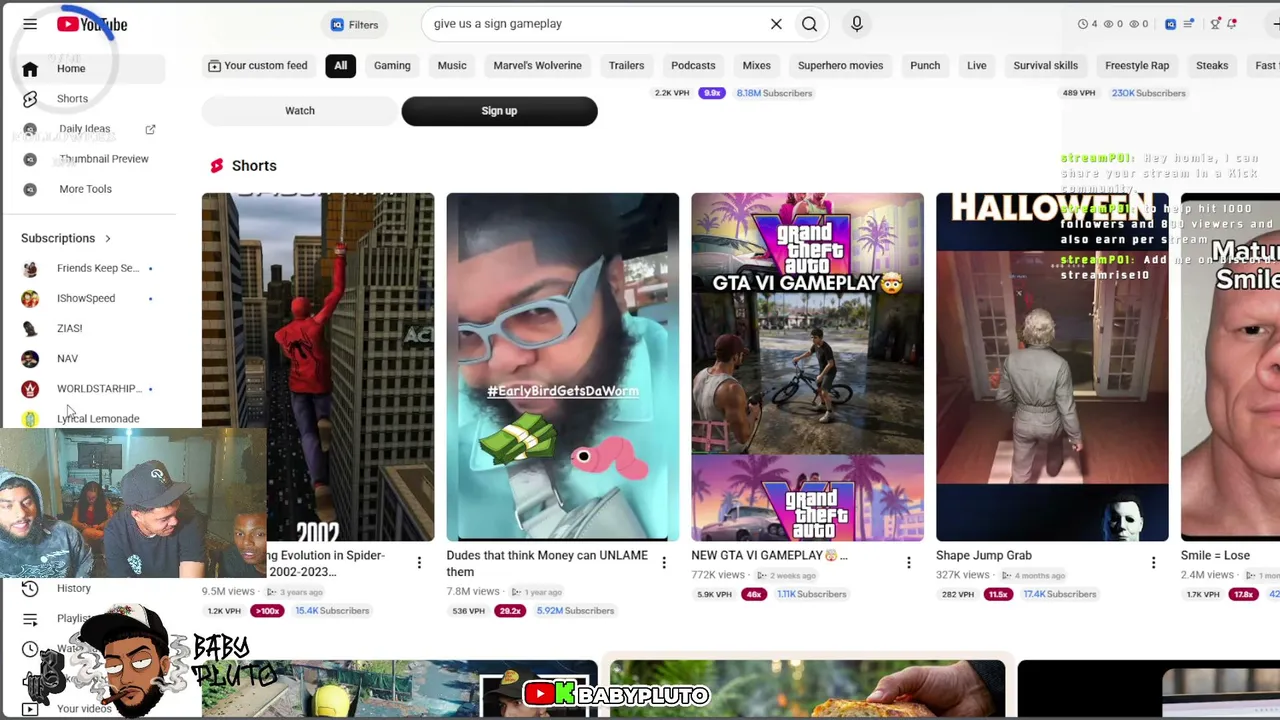Open options menu for Spider-Man Evolution short
The width and height of the screenshot is (1280, 720).
(419, 563)
